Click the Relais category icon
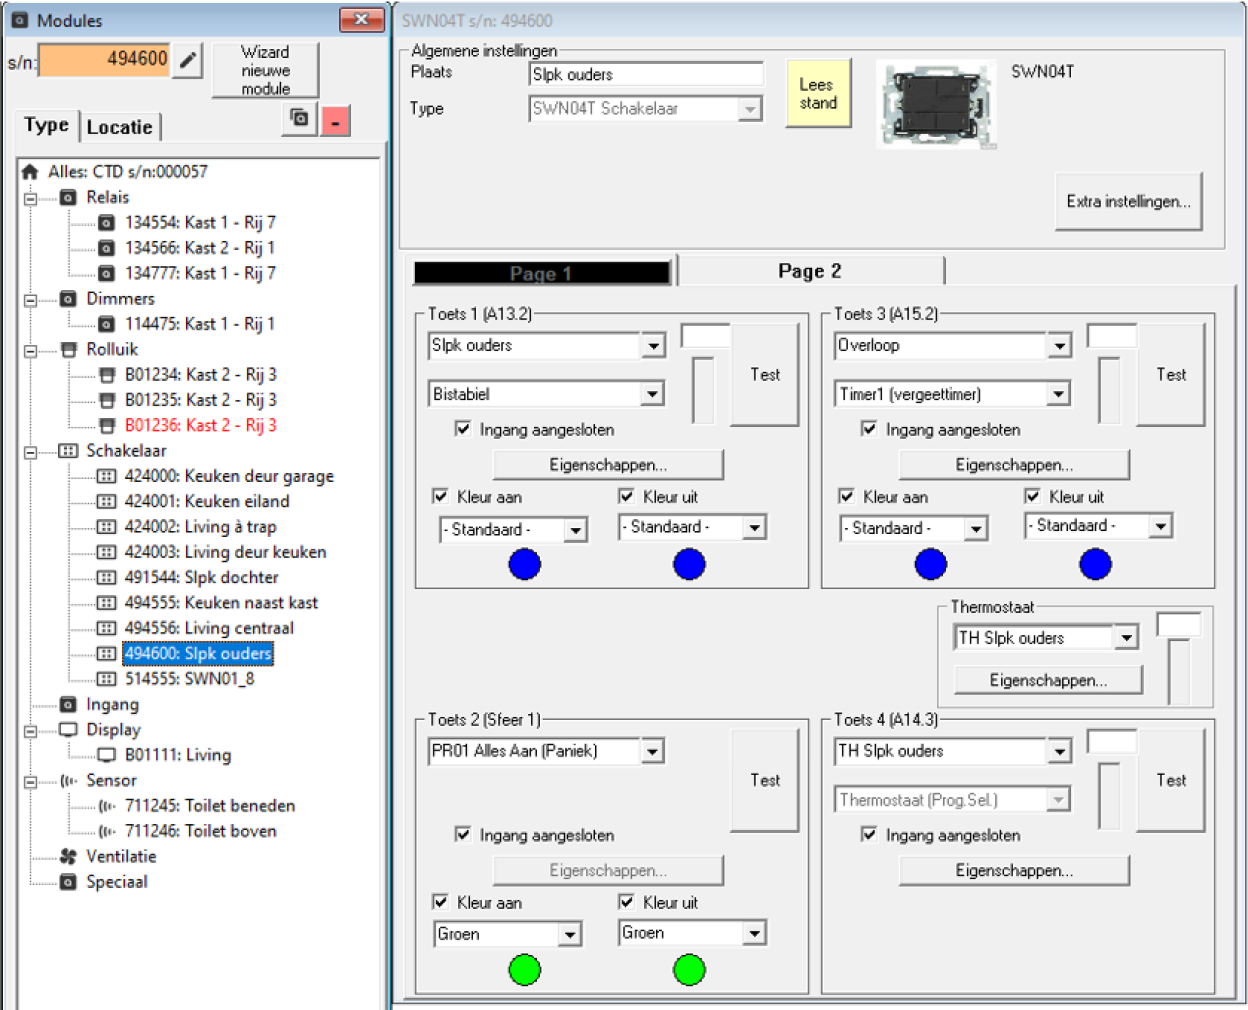Viewport: 1248px width, 1010px height. point(68,197)
